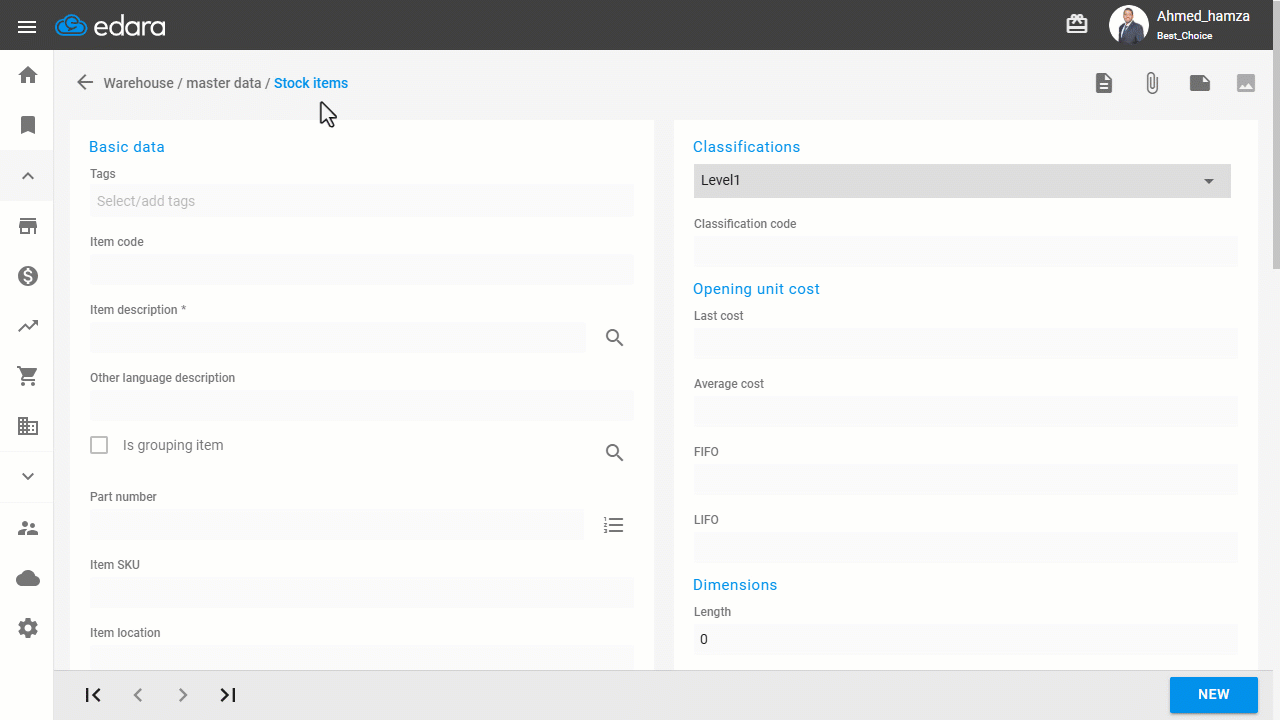
Task: Collapse the sidebar section with up chevron
Action: point(28,176)
